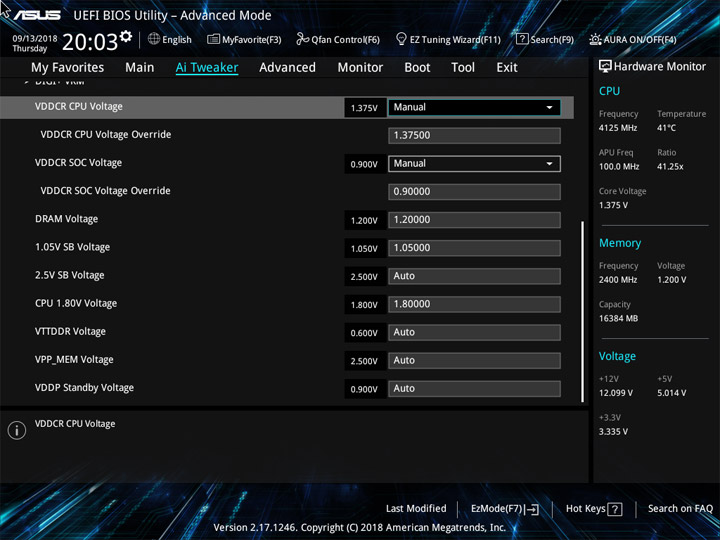Click the VDDCR CPU Voltage dropdown arrow
Screen dimensions: 720x540
[x=549, y=107]
